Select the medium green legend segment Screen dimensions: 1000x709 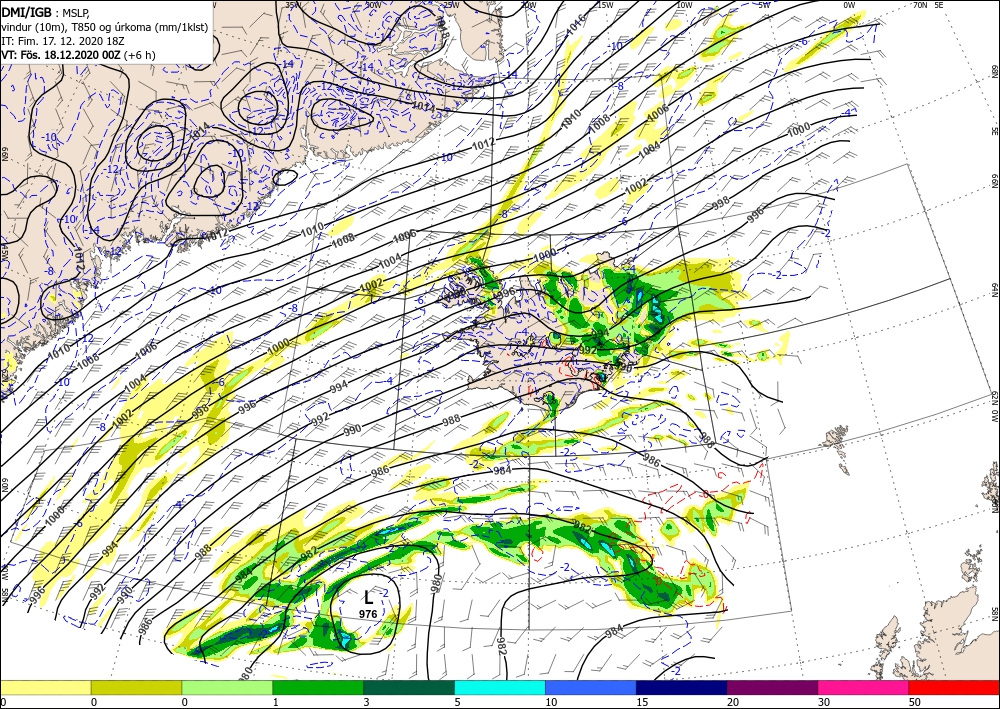point(318,687)
